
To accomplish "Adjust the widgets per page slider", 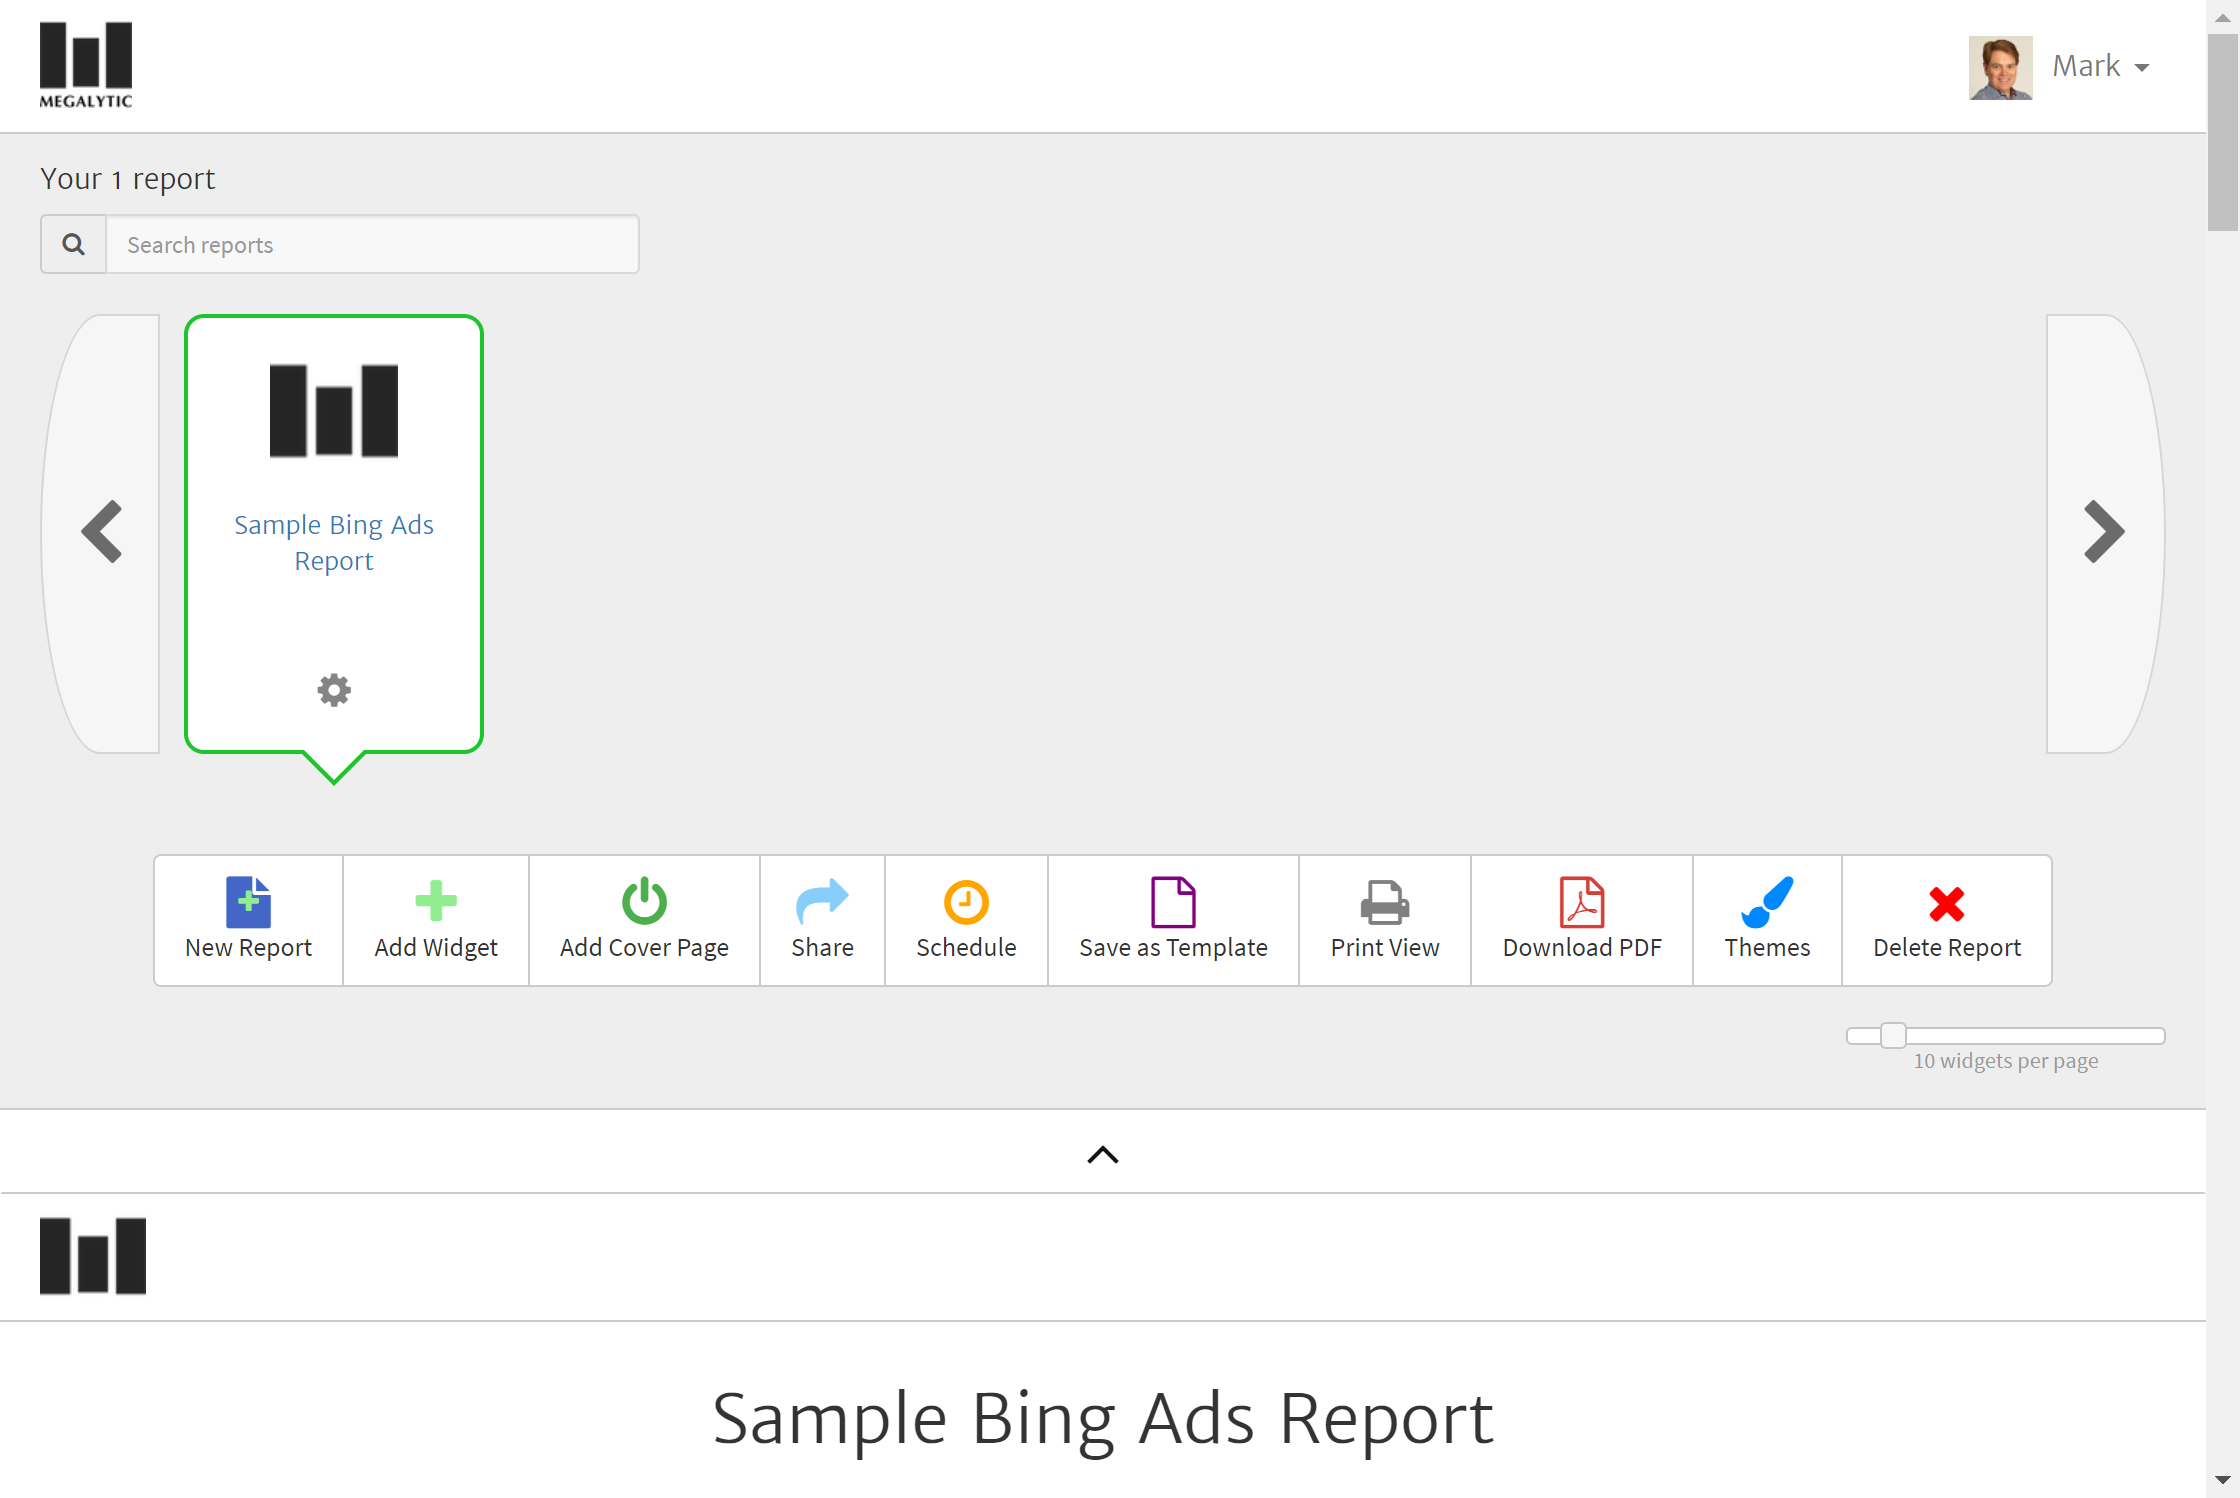I will click(1892, 1035).
